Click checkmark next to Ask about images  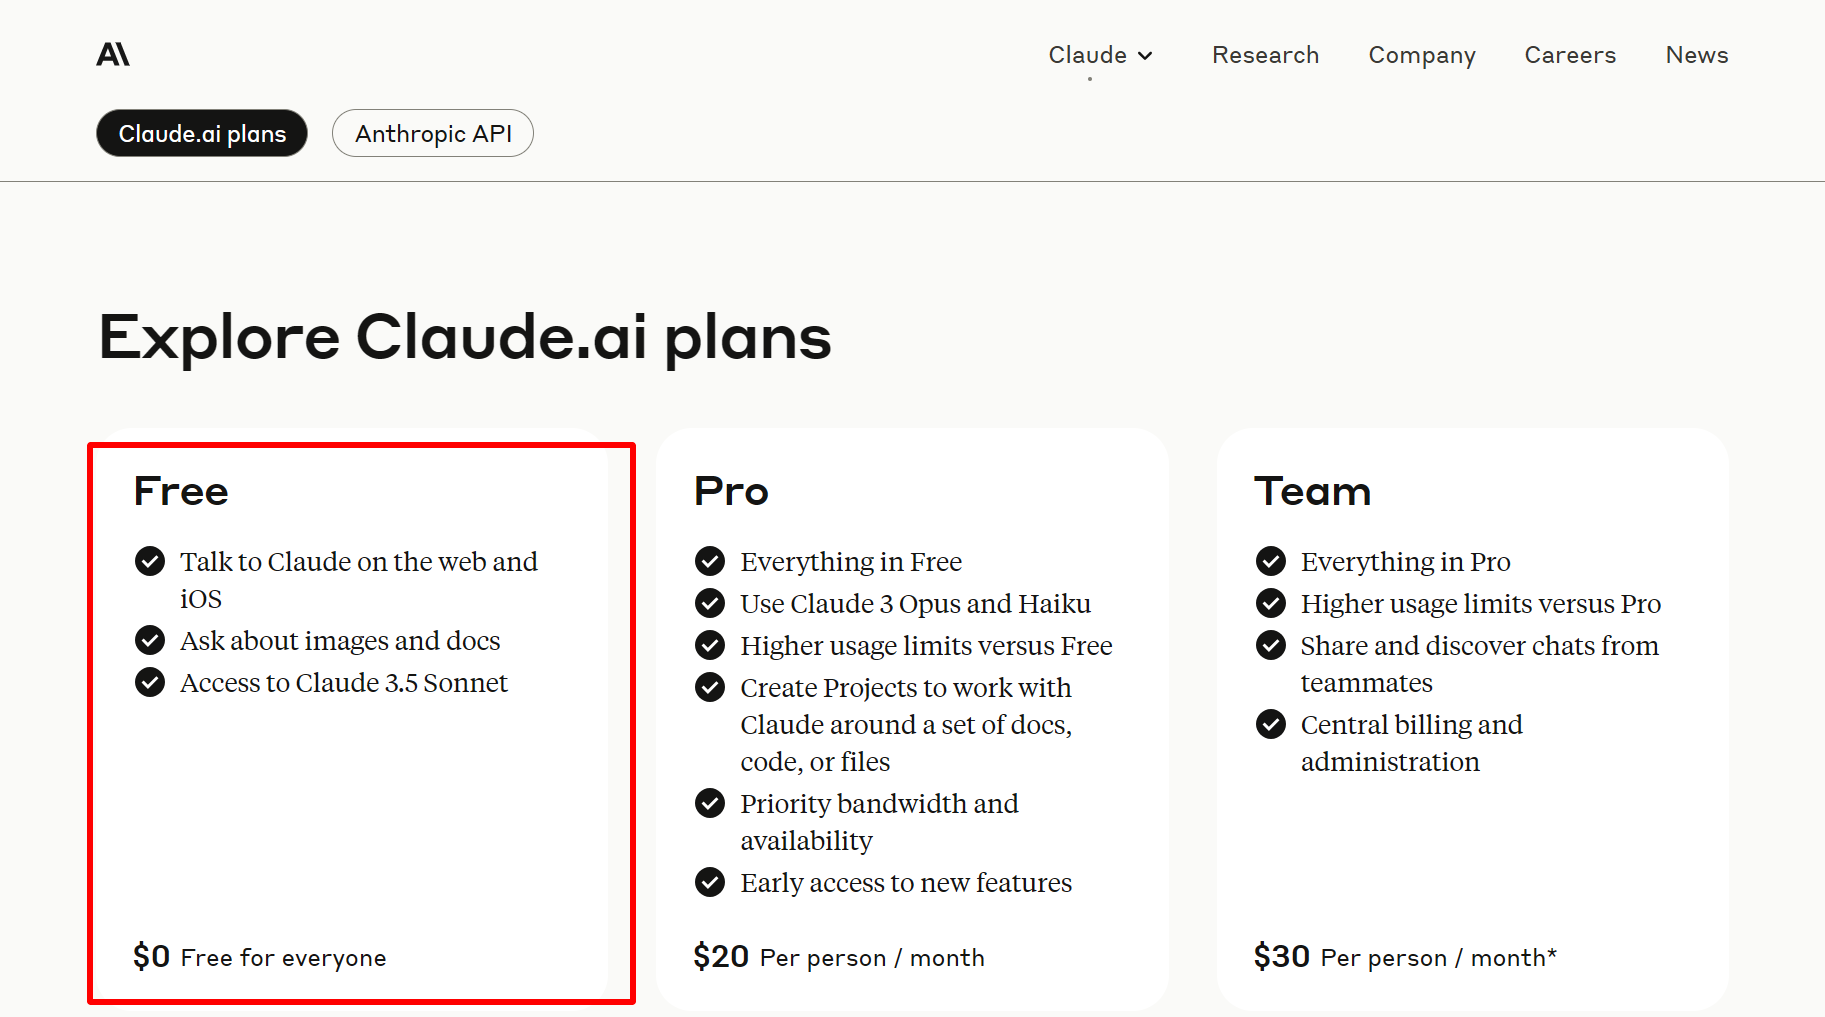click(x=150, y=640)
